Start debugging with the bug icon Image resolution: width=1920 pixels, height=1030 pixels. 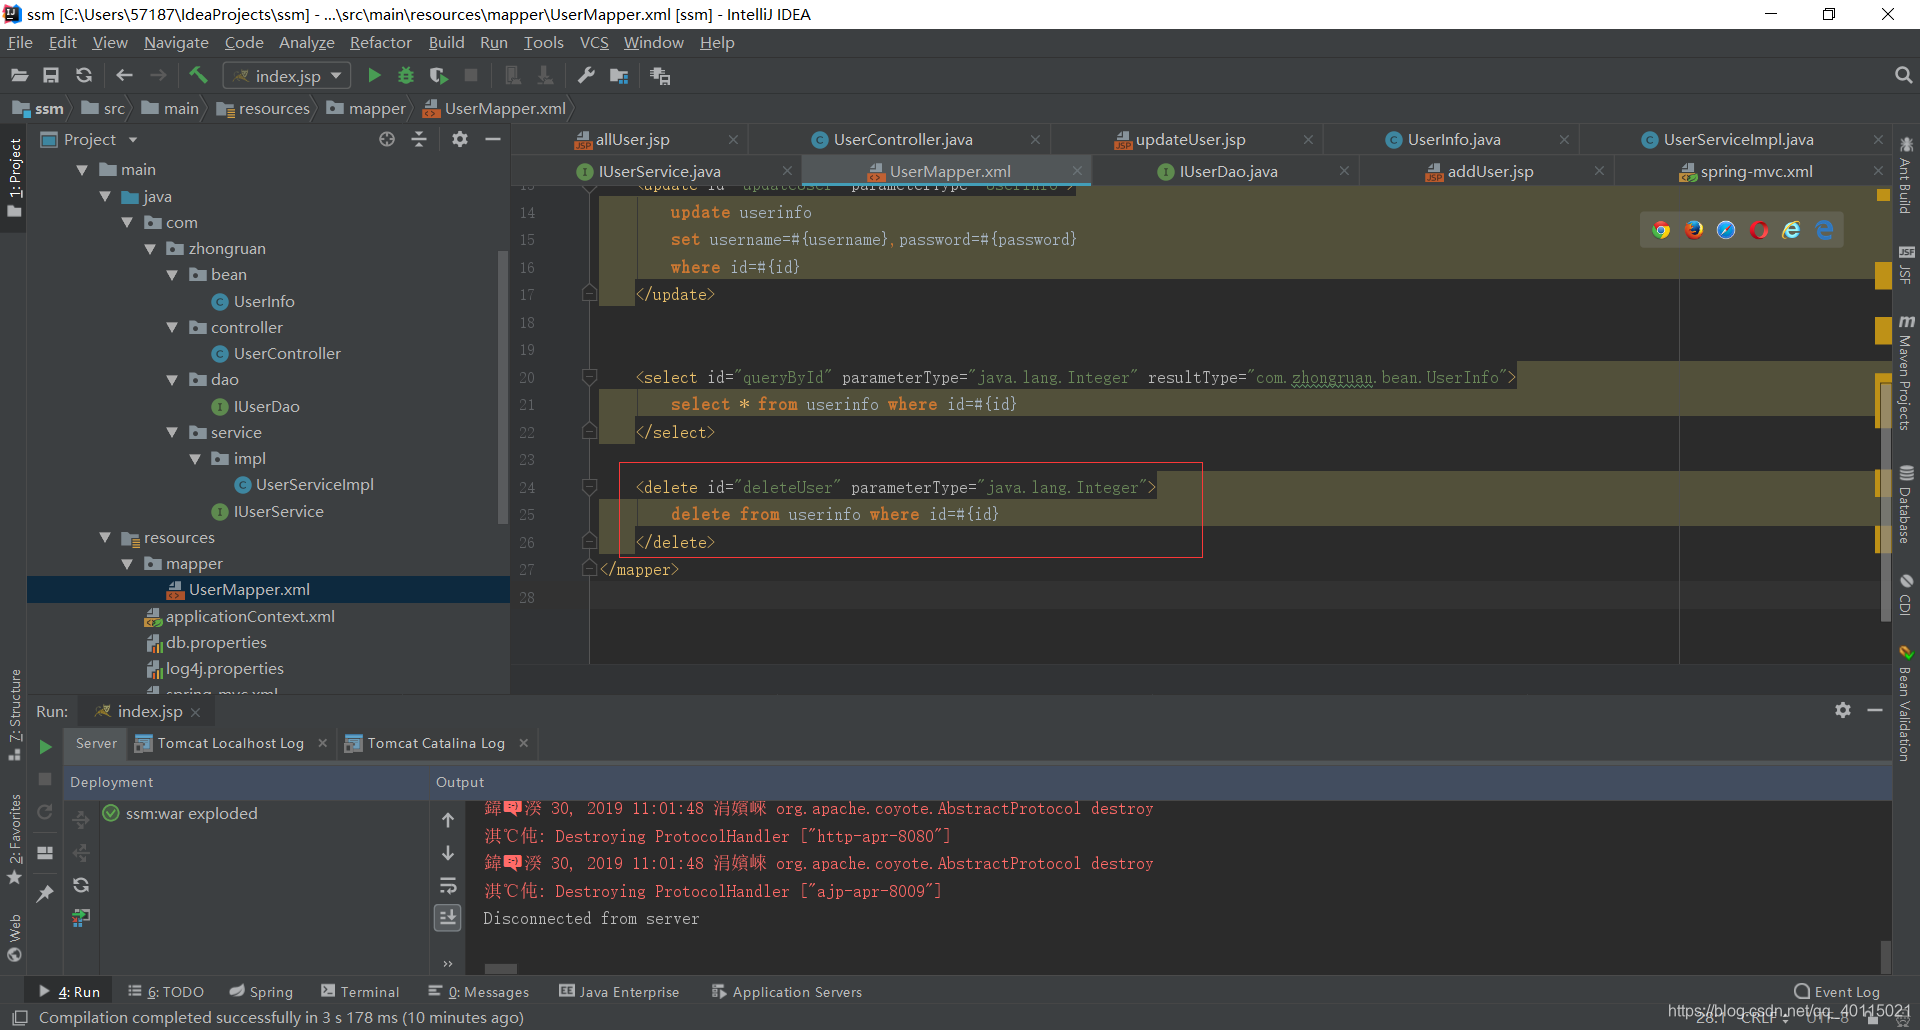click(x=406, y=76)
